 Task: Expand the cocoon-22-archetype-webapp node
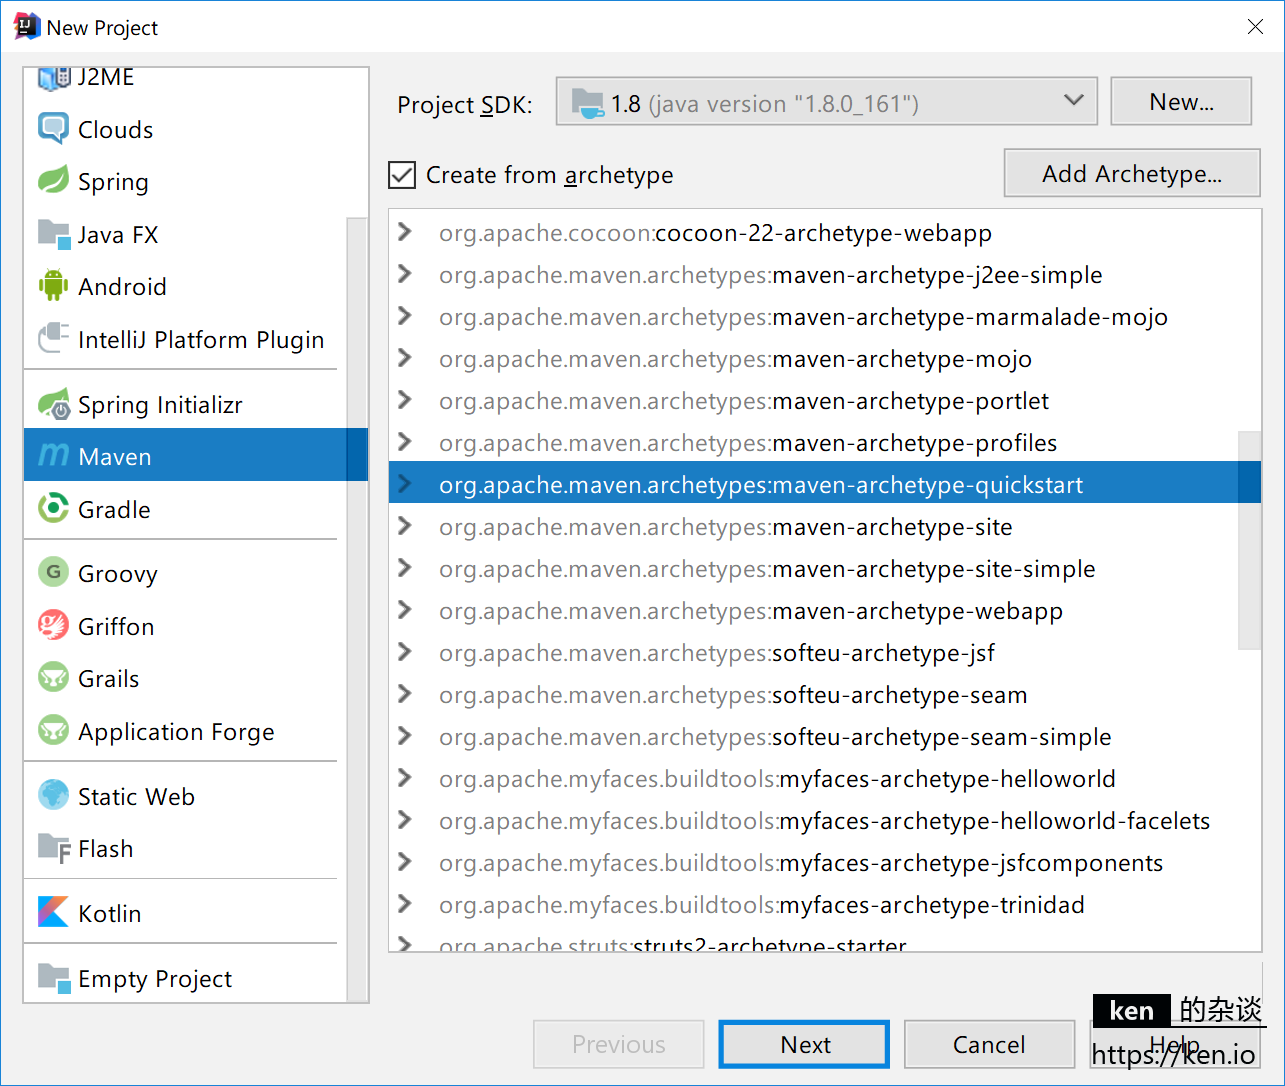[x=404, y=232]
